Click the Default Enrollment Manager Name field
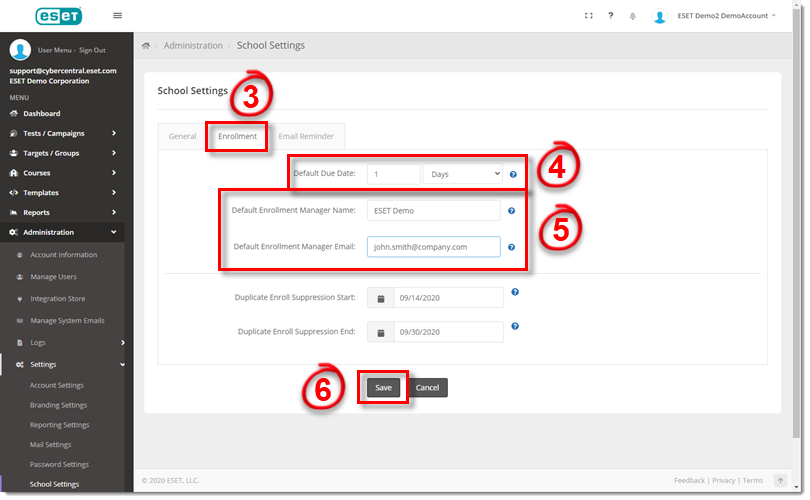Screen dimensions: 810x500 pos(432,211)
